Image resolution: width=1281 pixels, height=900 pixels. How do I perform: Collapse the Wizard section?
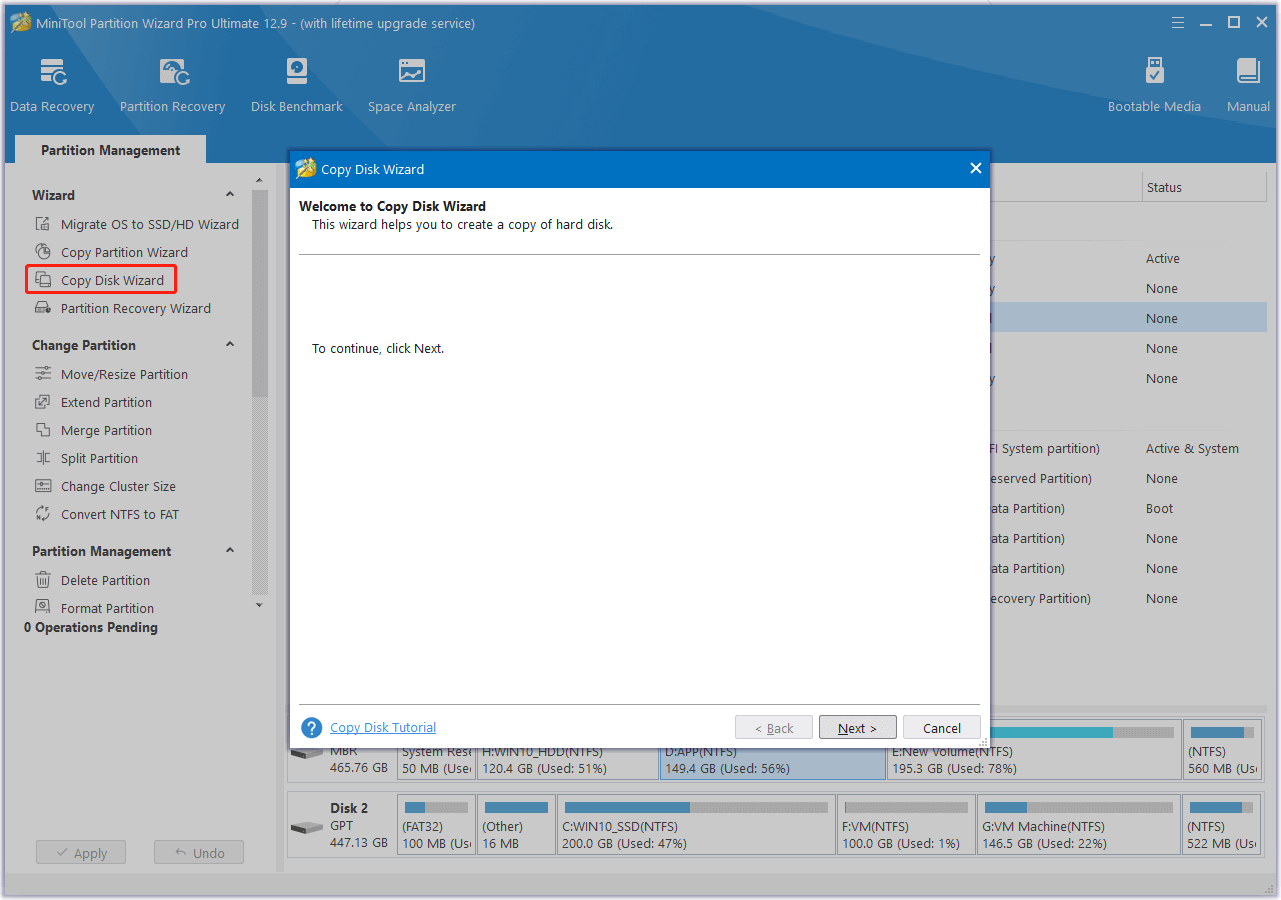point(230,195)
